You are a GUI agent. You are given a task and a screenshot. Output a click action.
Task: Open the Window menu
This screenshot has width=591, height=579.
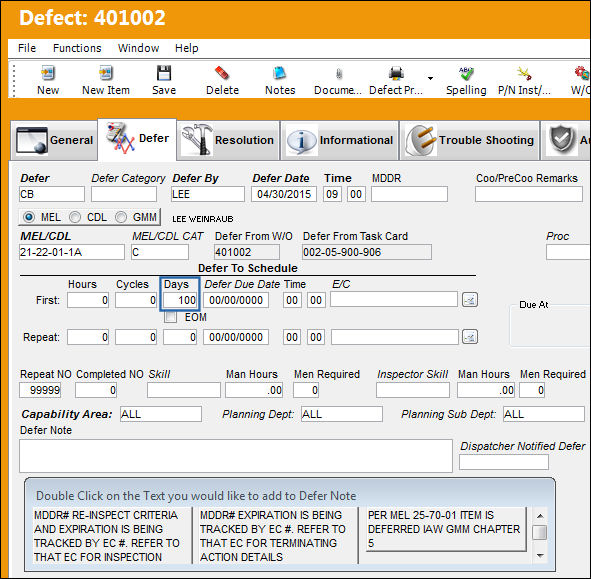pos(138,48)
